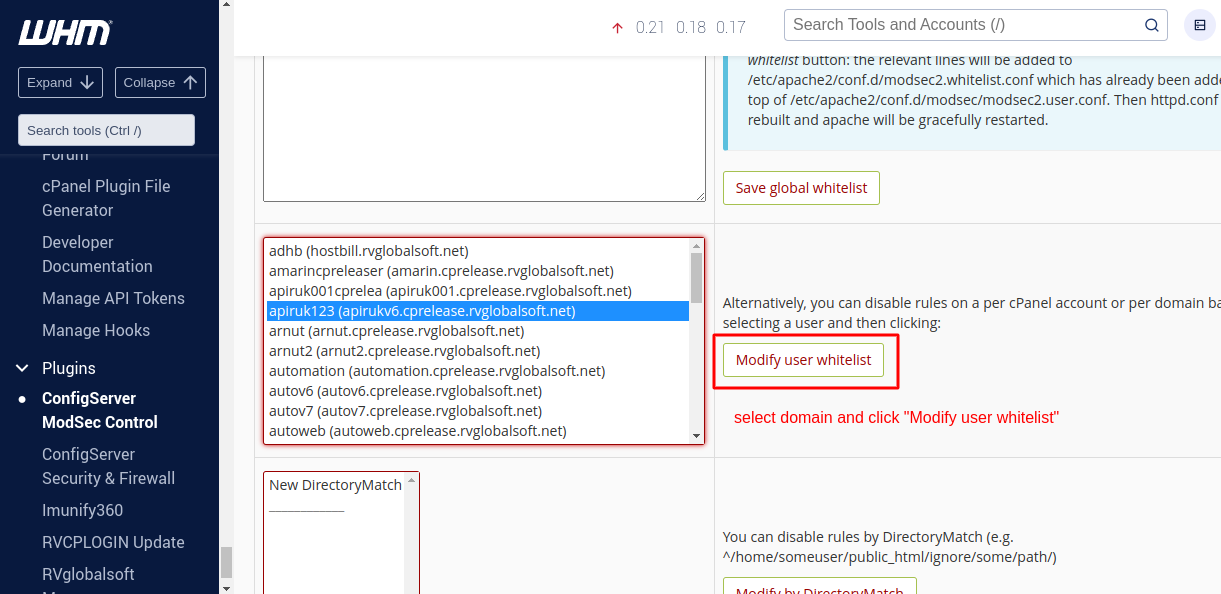
Task: Click the server load up-arrow indicator
Action: 617,27
